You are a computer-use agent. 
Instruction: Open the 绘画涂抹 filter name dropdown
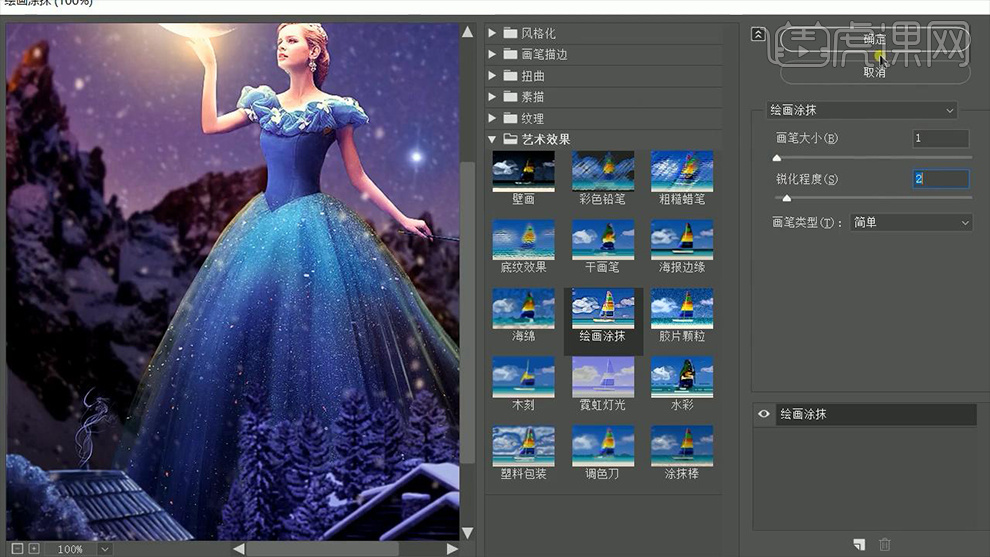click(861, 110)
